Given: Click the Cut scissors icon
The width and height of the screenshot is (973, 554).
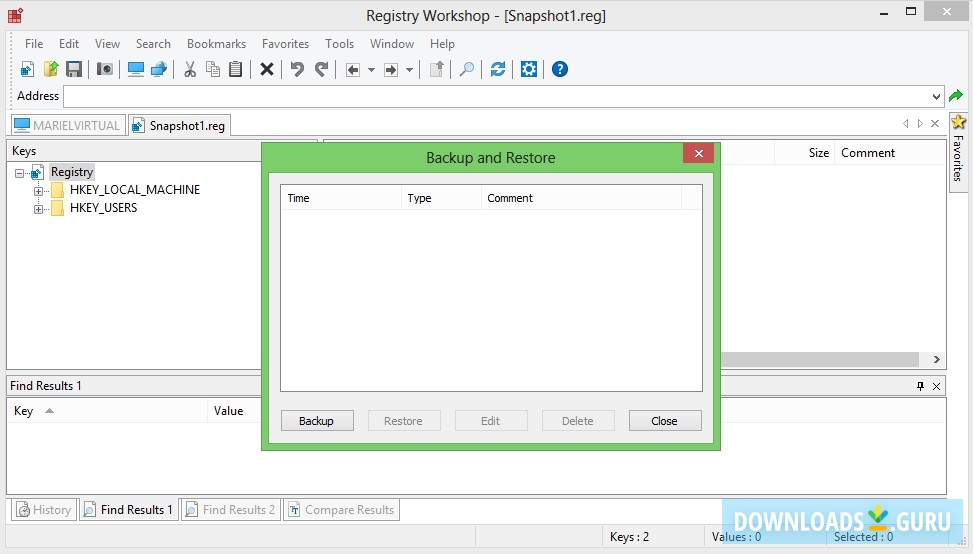Looking at the screenshot, I should point(190,69).
